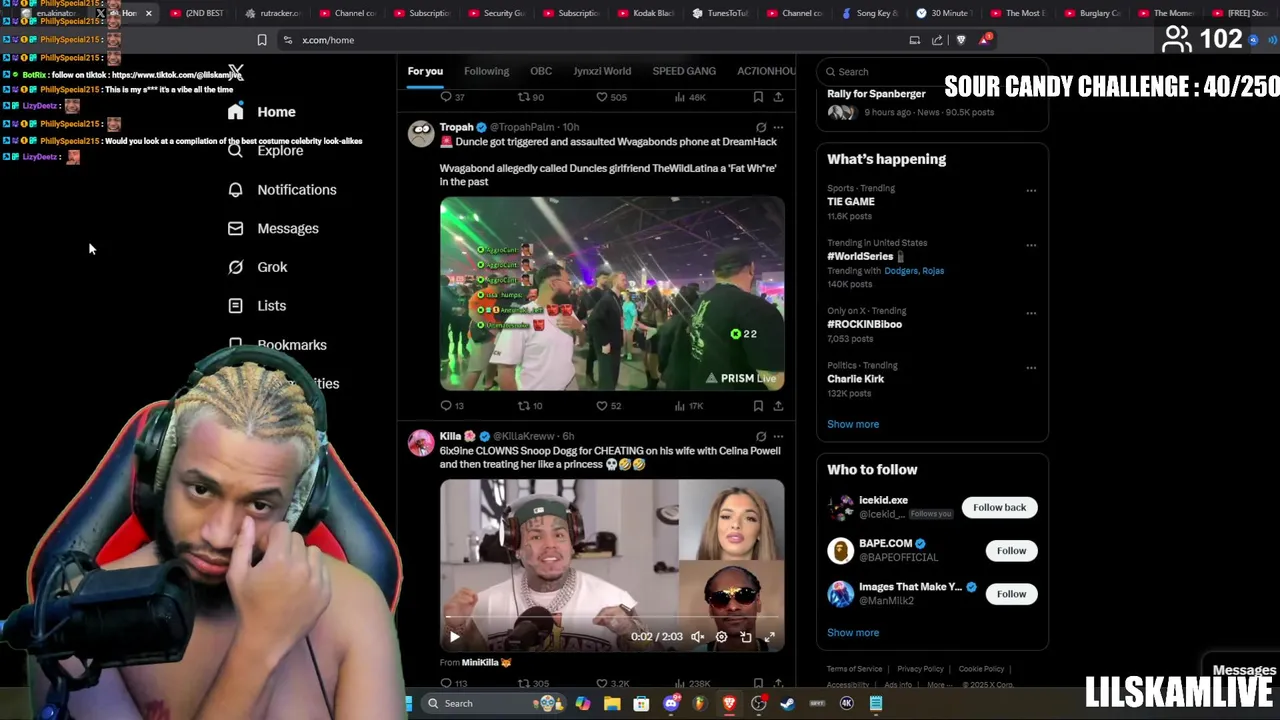Open options for Charlie Kirk trend
Viewport: 1280px width, 720px height.
(x=1031, y=367)
